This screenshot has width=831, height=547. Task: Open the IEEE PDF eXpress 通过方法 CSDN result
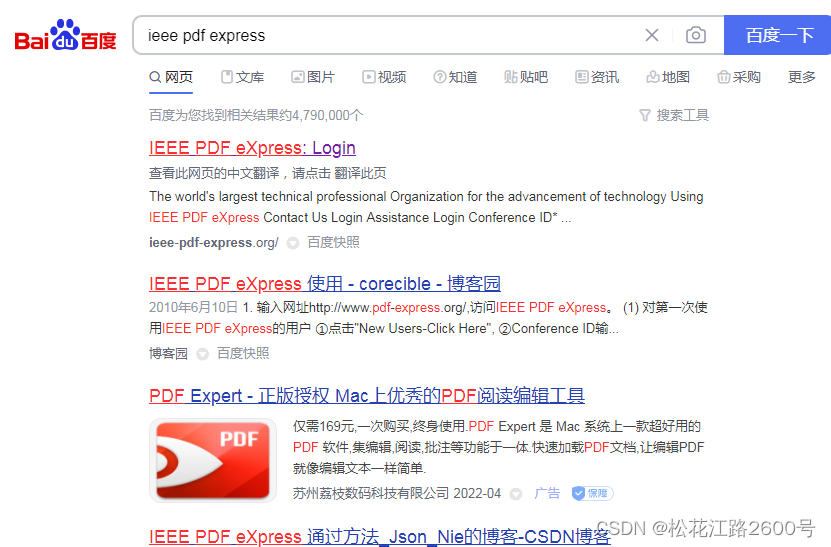pos(380,536)
